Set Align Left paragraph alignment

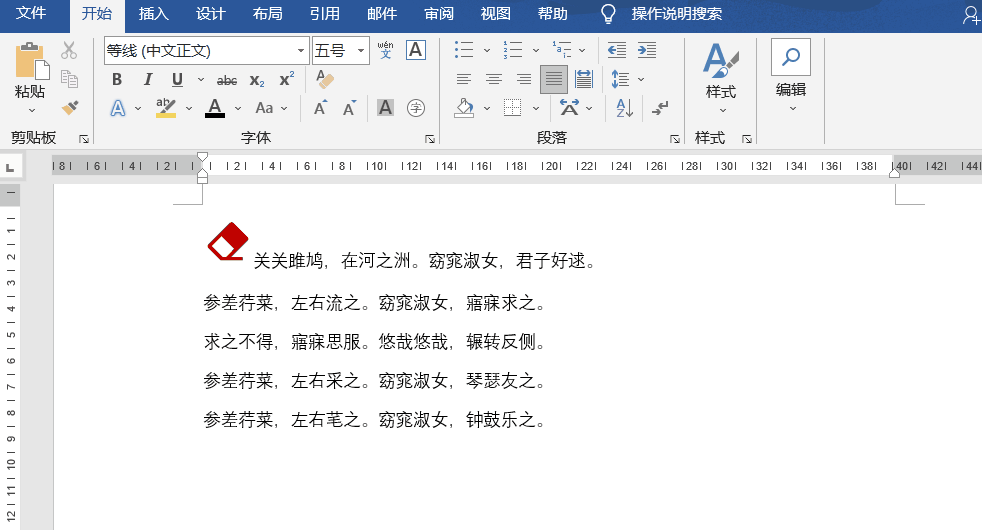pos(464,79)
